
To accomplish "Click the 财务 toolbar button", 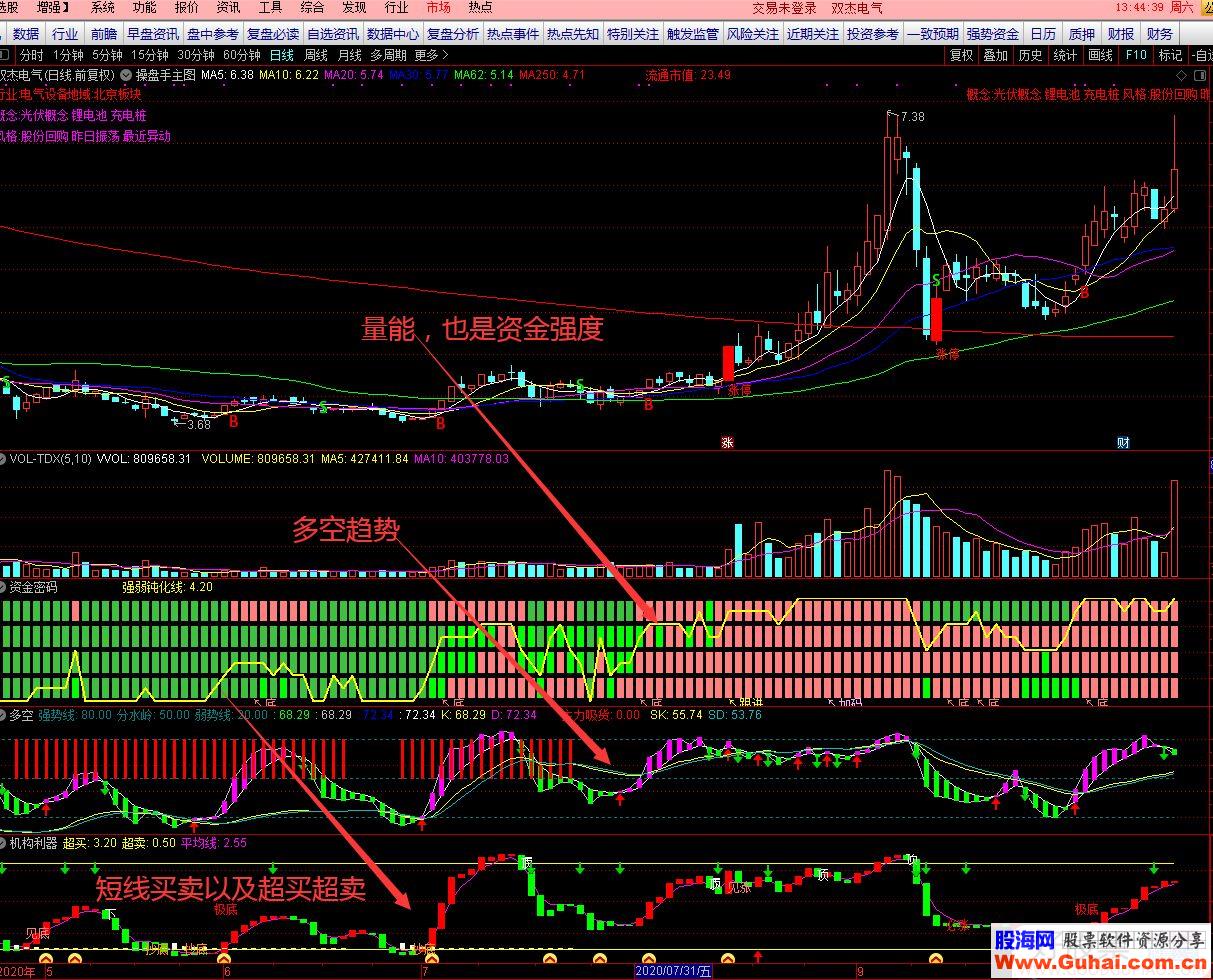I will pyautogui.click(x=1160, y=34).
